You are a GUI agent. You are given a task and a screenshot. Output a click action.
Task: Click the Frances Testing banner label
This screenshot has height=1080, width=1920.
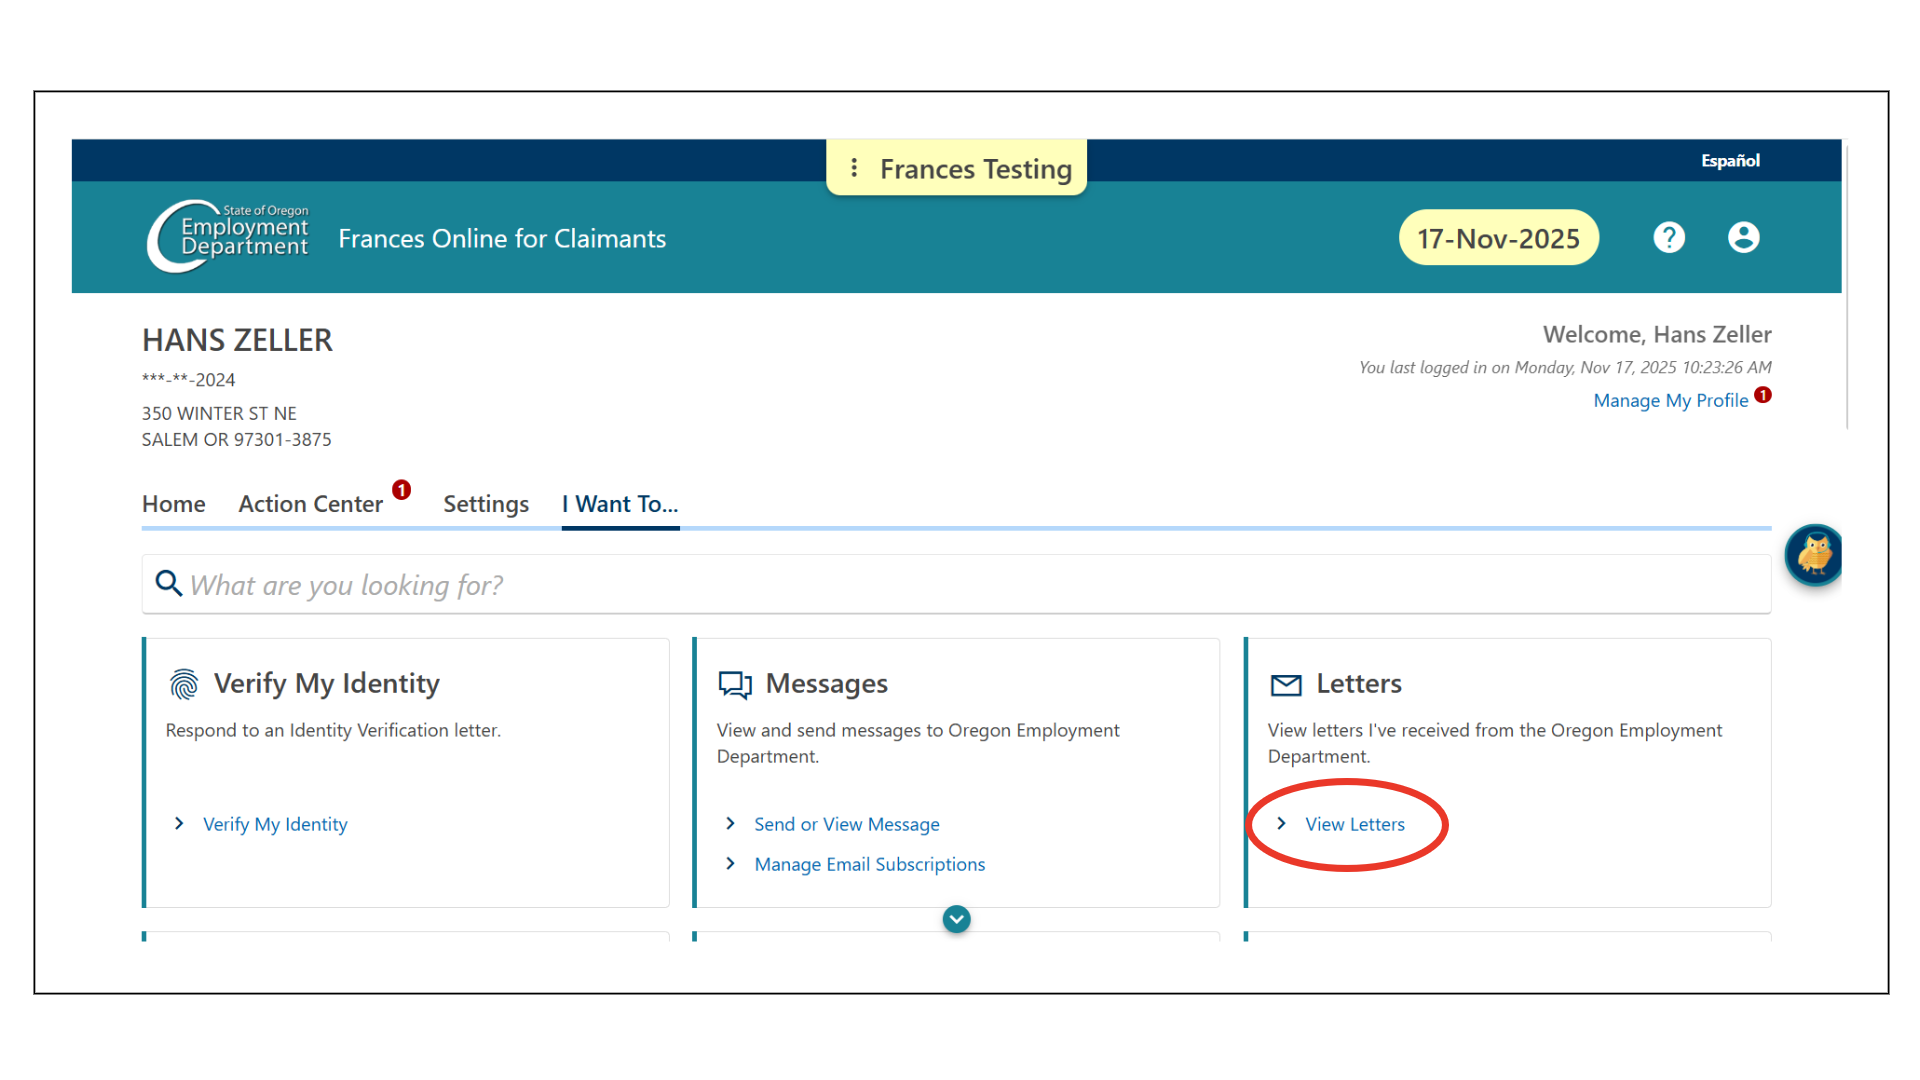[976, 169]
